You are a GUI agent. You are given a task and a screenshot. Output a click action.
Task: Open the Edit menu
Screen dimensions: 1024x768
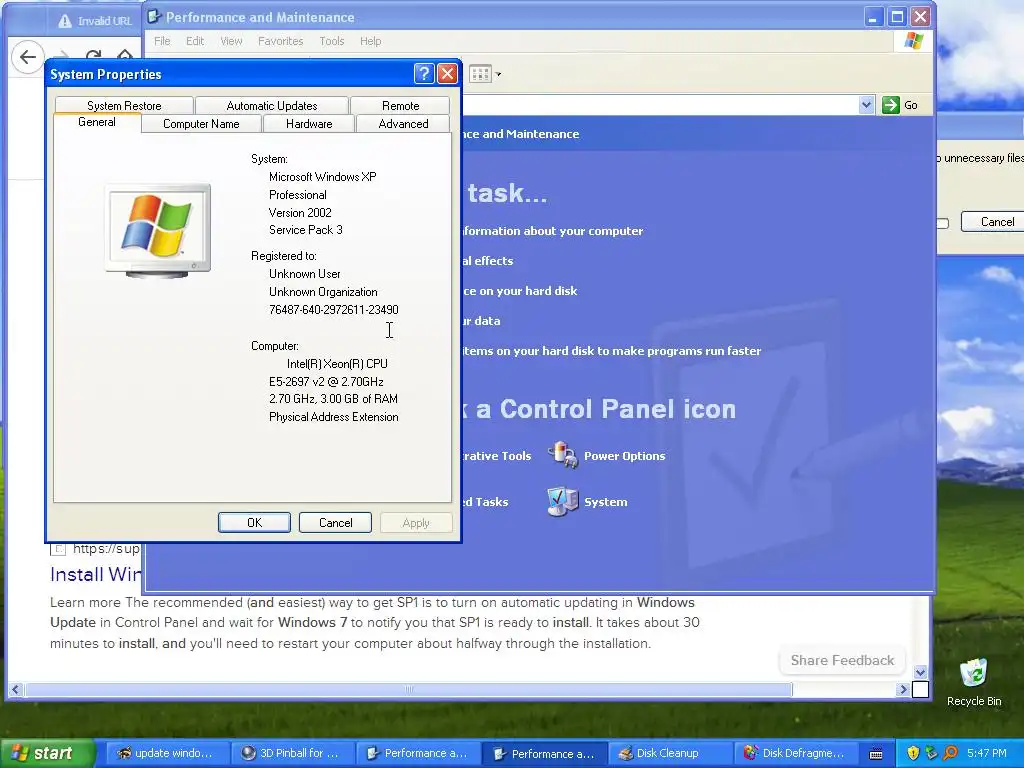coord(195,41)
